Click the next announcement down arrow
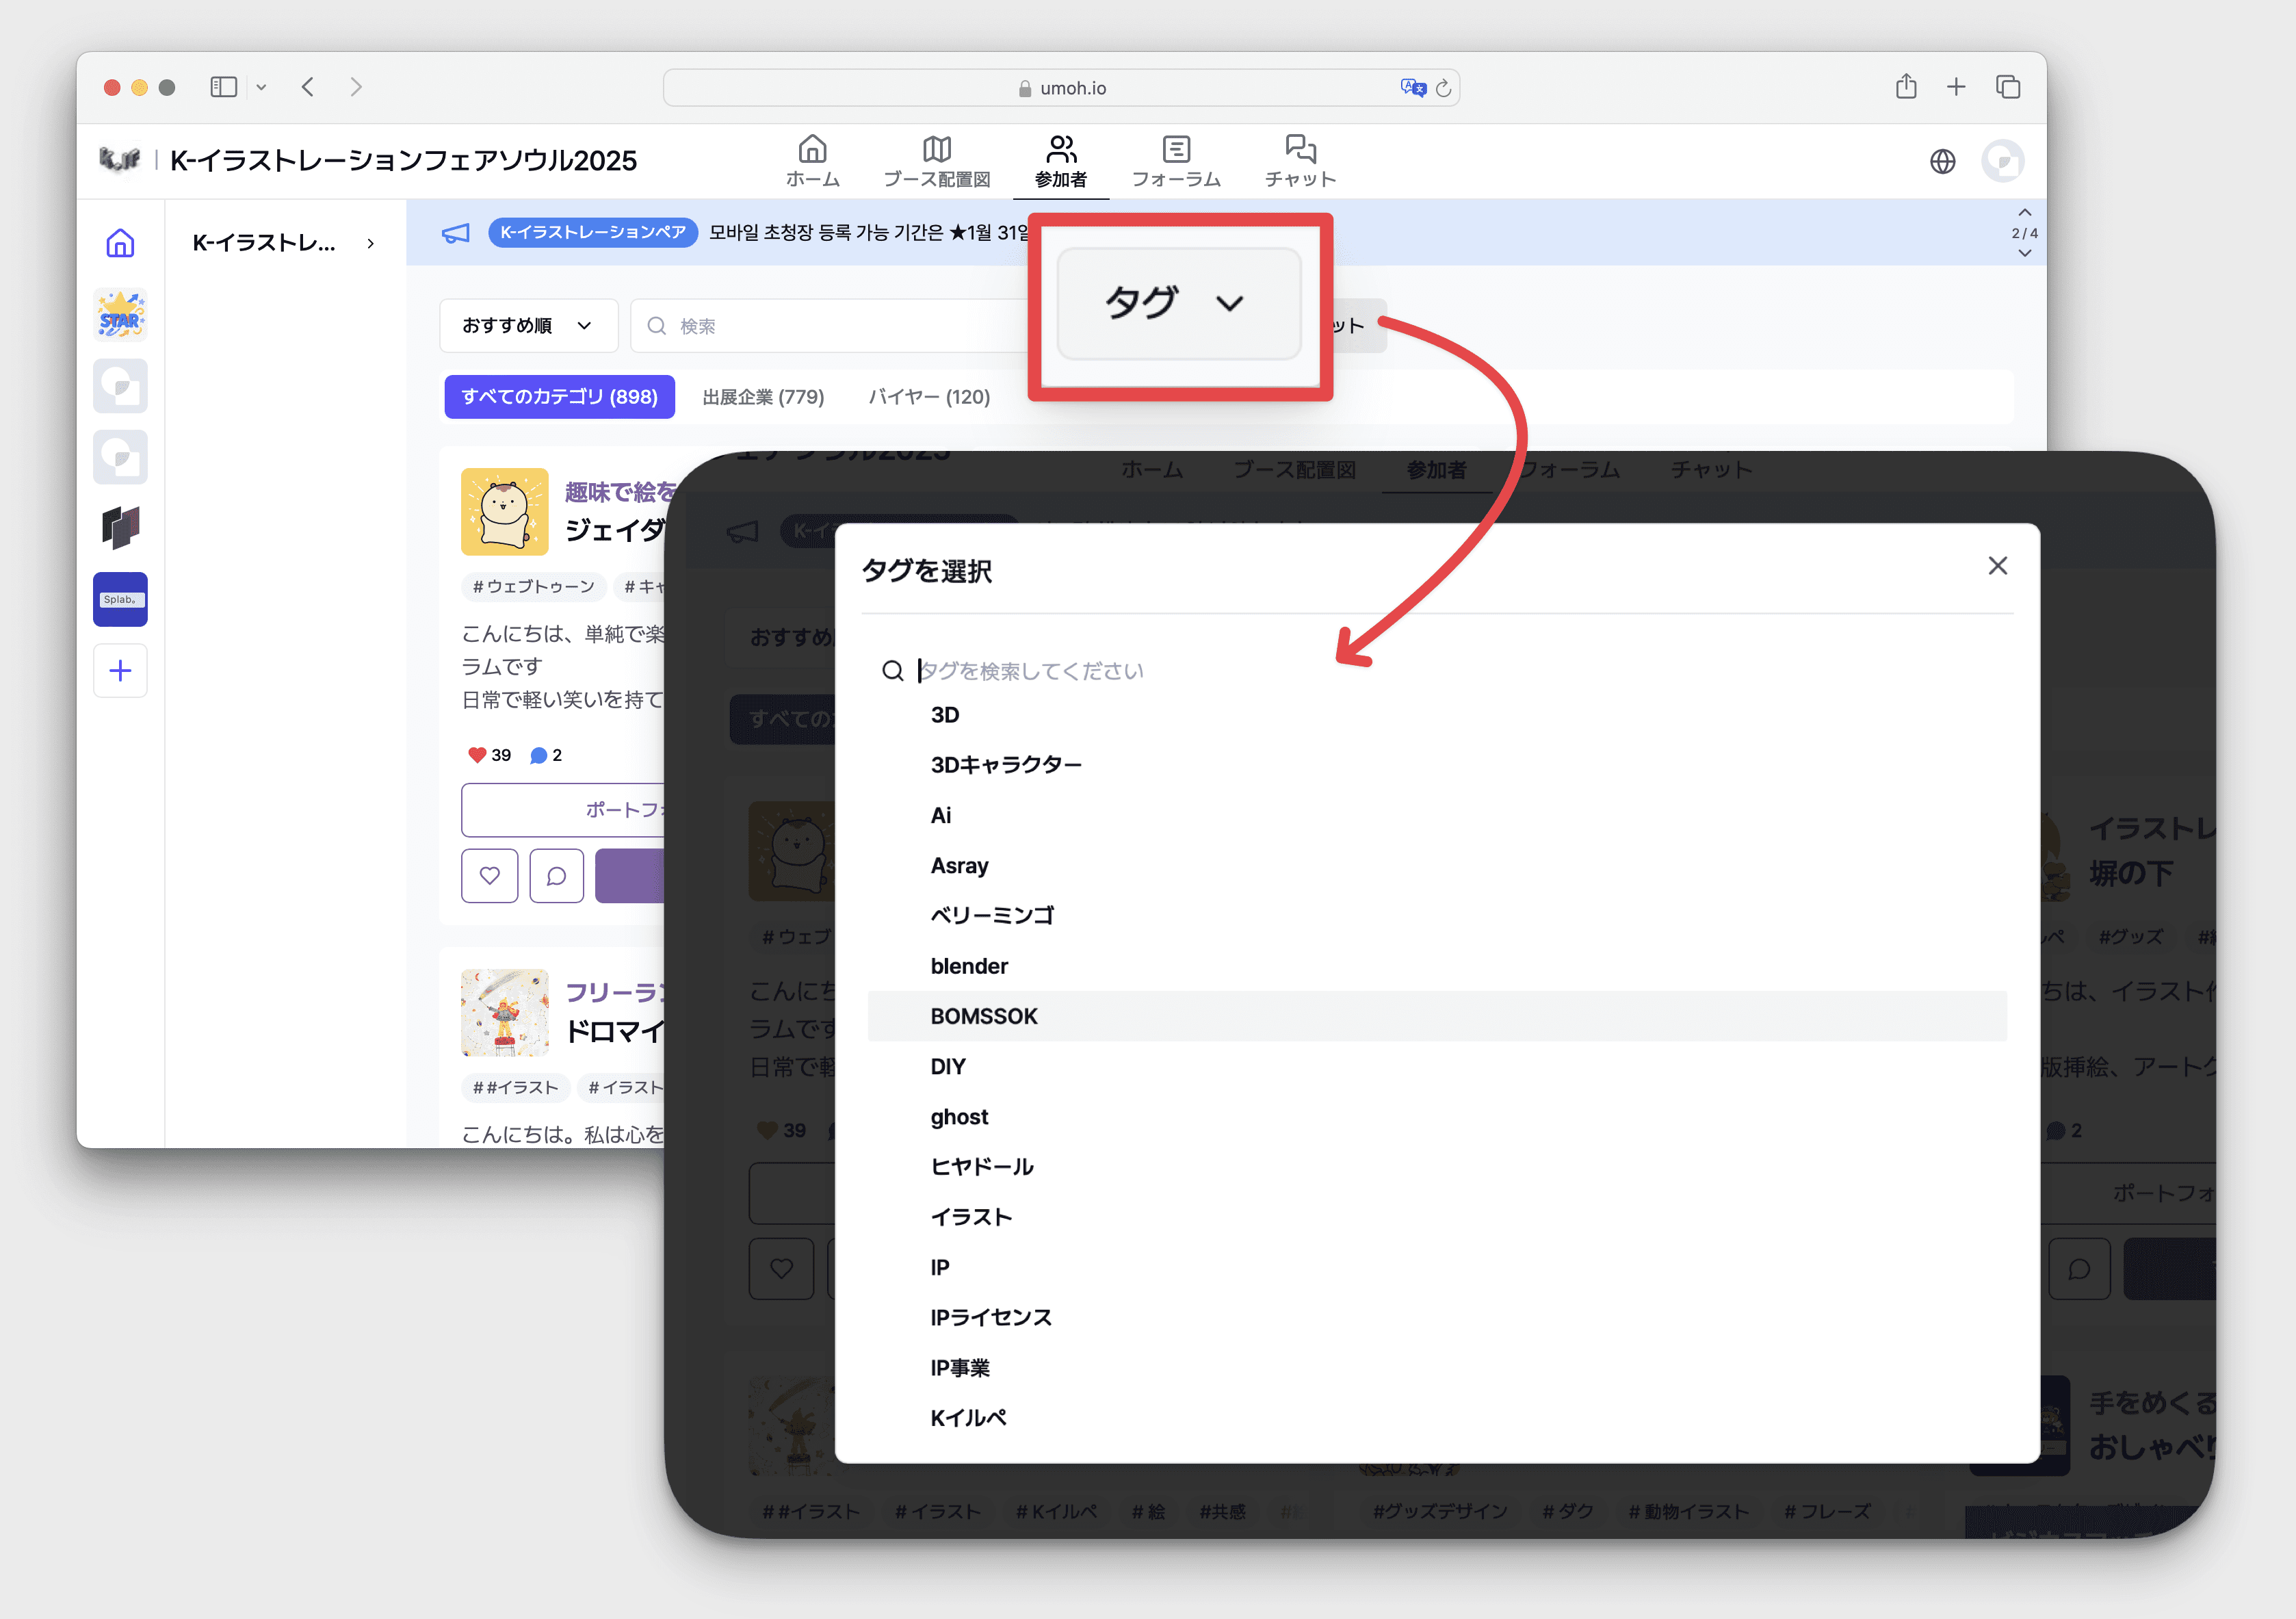Screen dimensions: 2296x1619 click(x=2024, y=254)
